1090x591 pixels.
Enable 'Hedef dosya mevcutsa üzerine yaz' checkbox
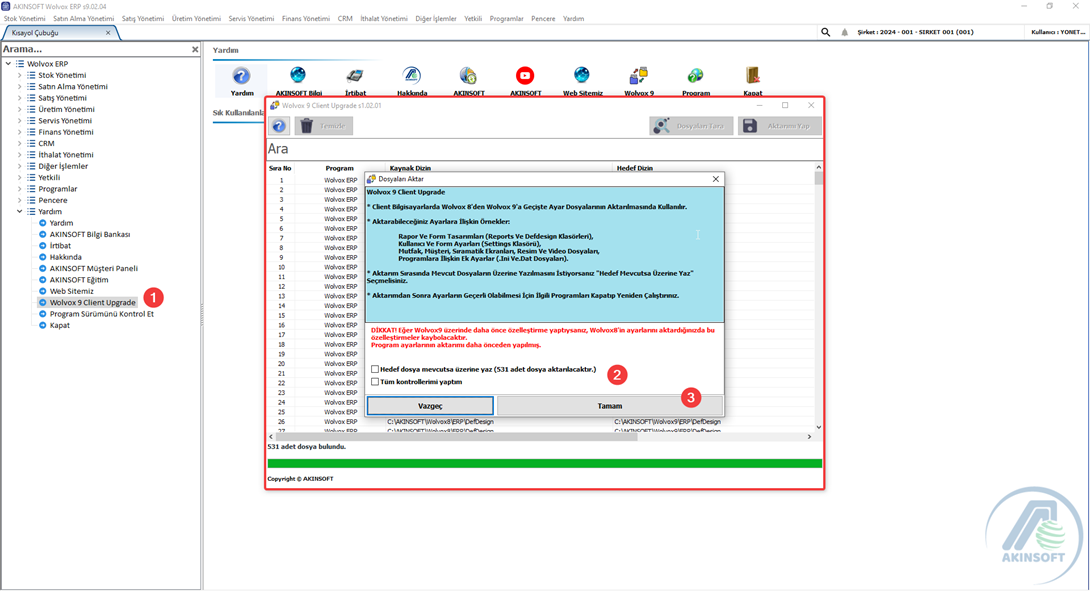point(375,369)
